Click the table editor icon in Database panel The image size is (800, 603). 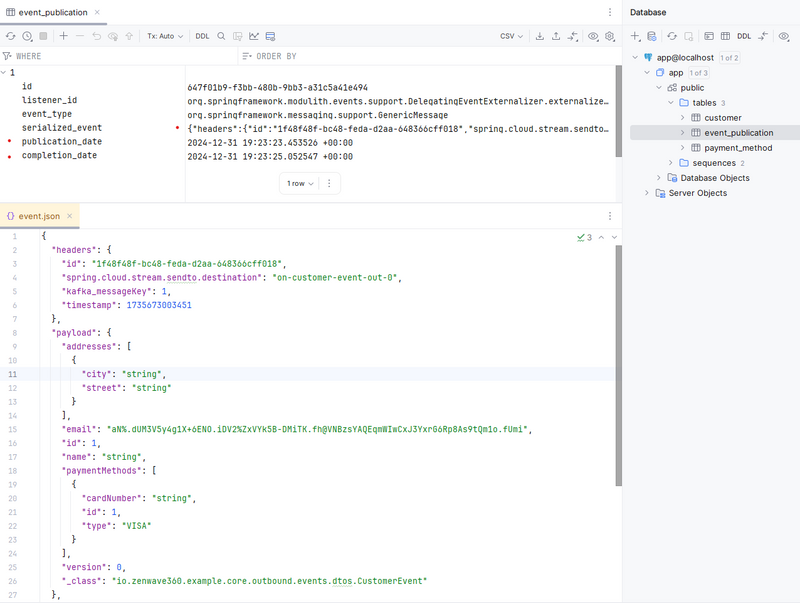[725, 36]
